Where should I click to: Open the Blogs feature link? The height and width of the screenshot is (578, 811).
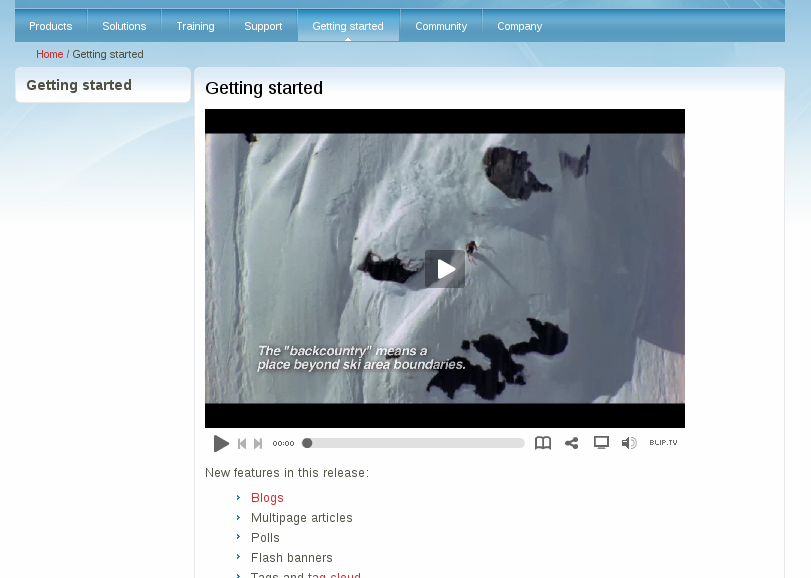click(x=267, y=498)
